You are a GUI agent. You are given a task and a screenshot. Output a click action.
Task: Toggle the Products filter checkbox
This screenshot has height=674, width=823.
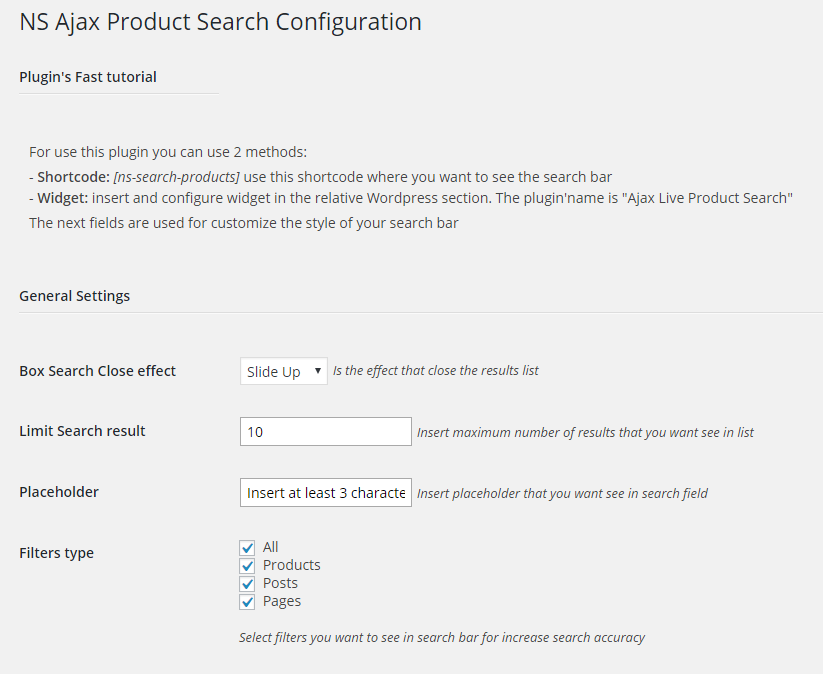click(x=247, y=565)
